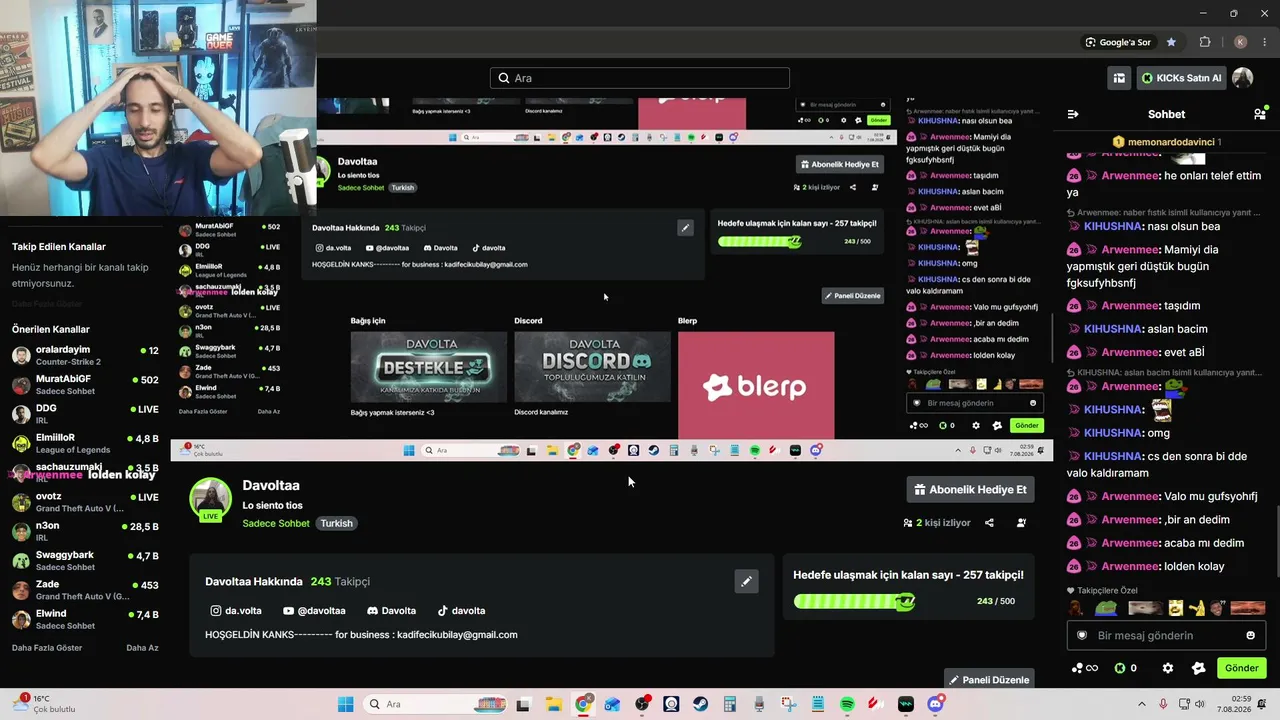Click Paneli Düzenle button
The image size is (1280, 720).
[x=989, y=679]
